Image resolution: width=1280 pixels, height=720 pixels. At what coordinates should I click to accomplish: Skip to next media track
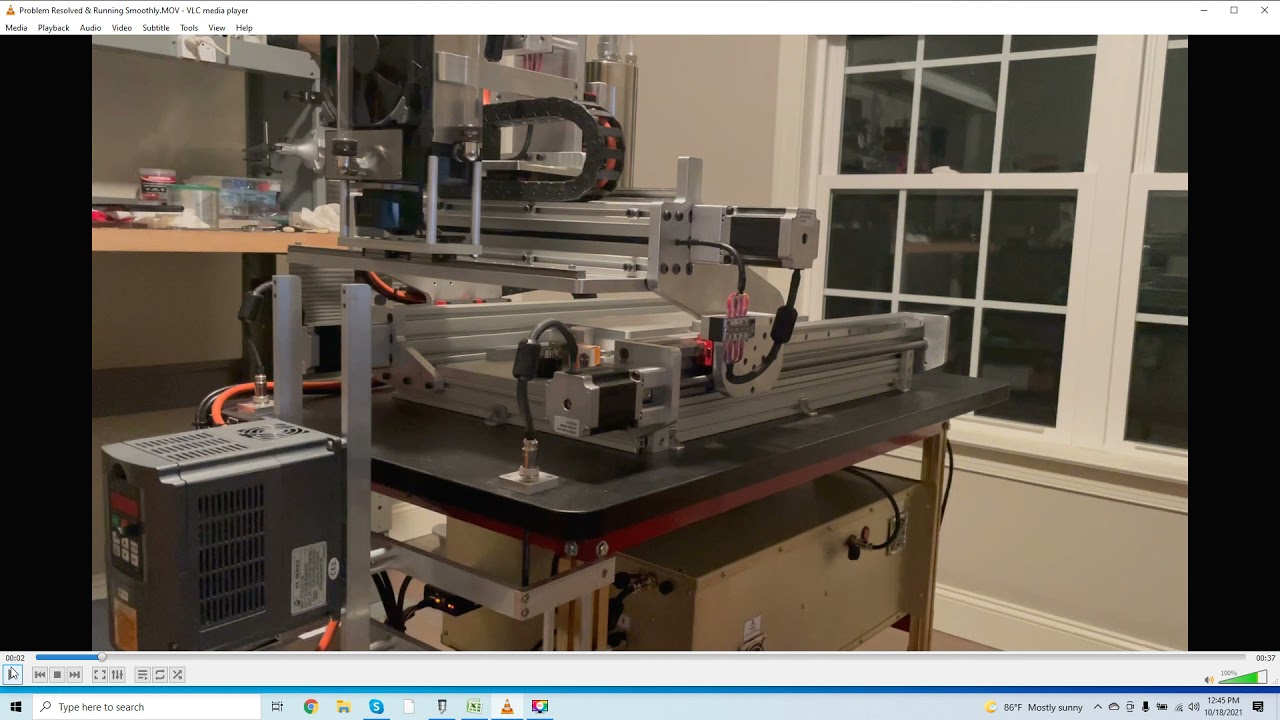point(74,675)
